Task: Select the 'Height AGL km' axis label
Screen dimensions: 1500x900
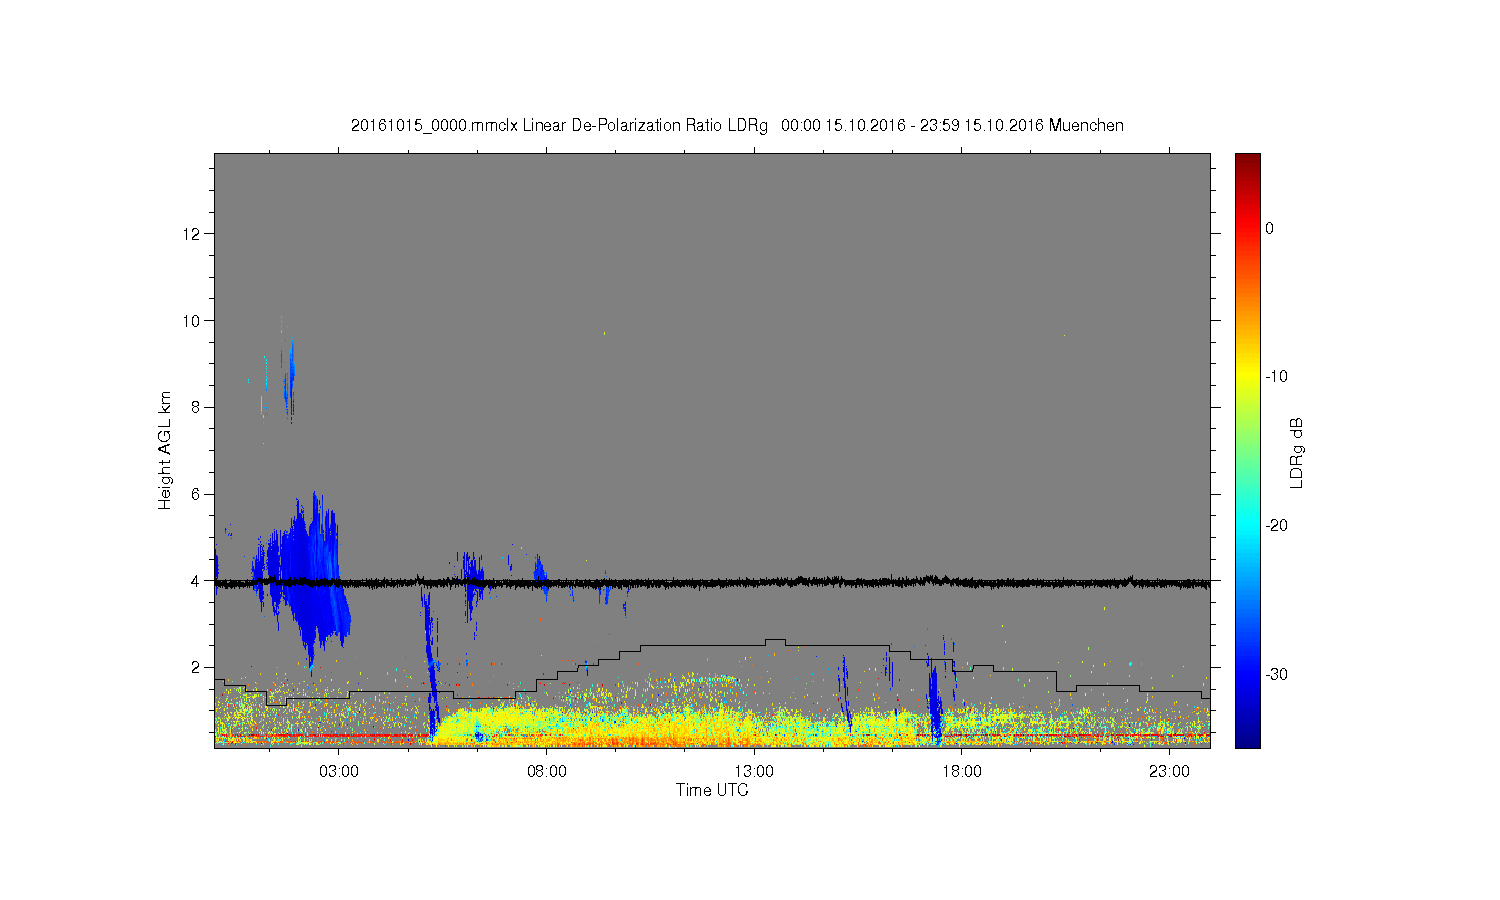Action: [165, 450]
